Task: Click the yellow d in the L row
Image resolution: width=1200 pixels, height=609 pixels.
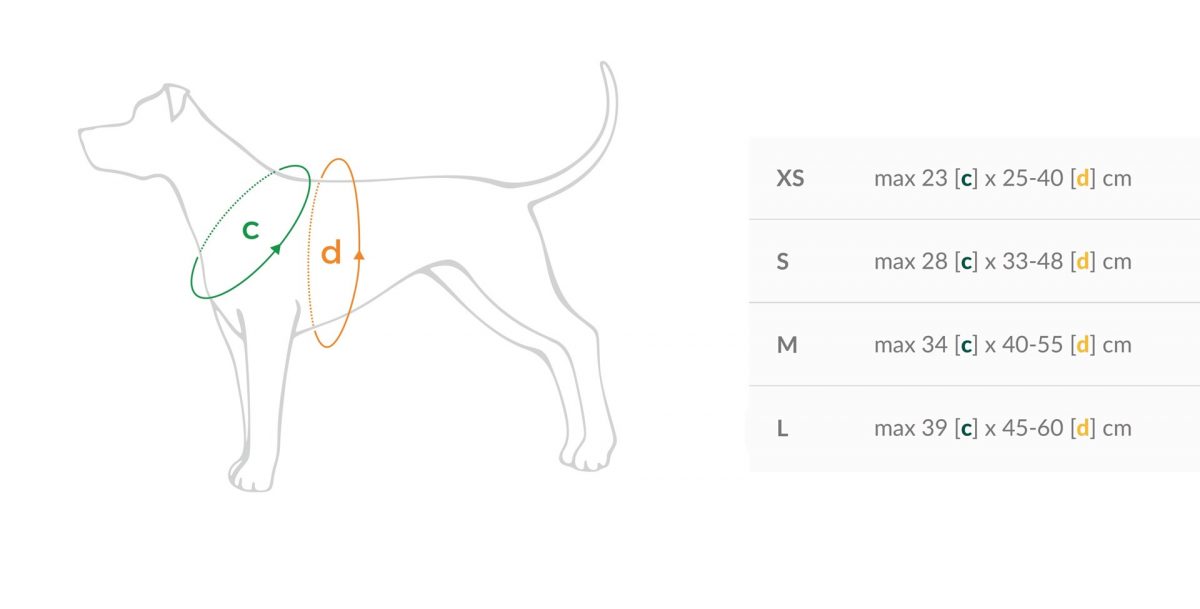Action: click(x=1081, y=429)
